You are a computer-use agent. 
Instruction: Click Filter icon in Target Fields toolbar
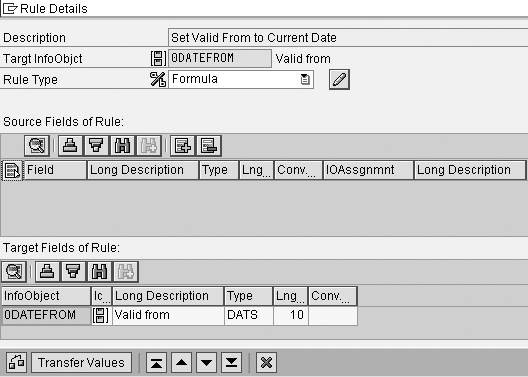point(73,272)
